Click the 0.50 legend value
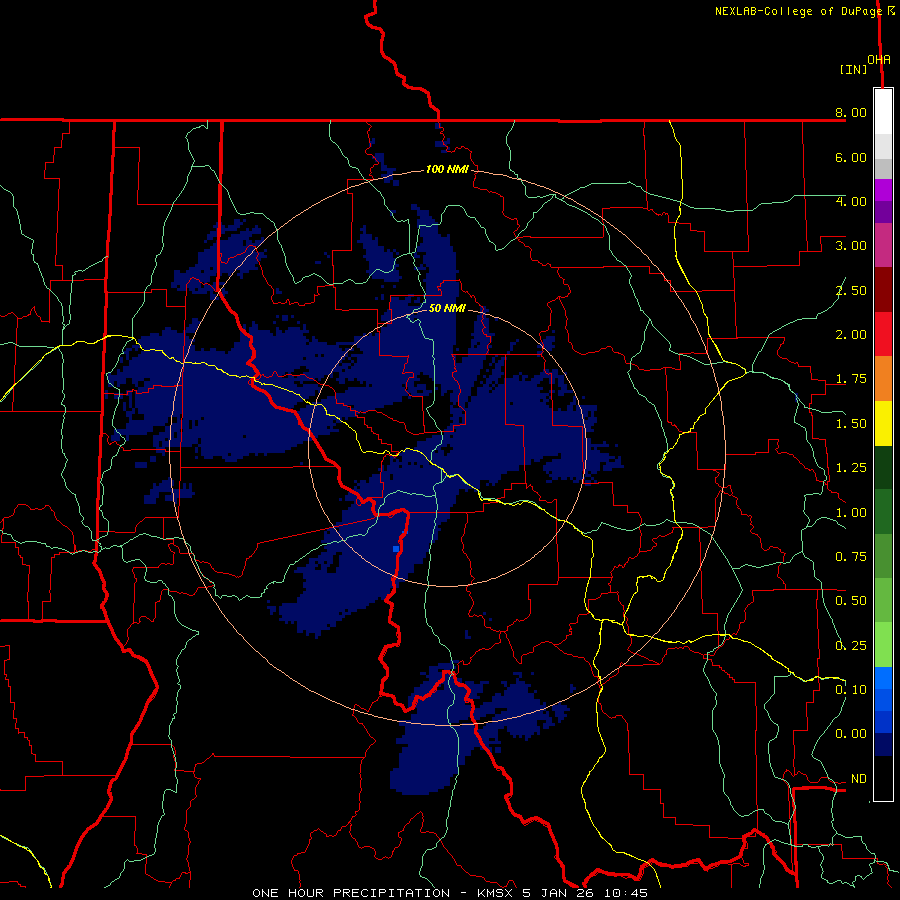The height and width of the screenshot is (900, 900). pyautogui.click(x=851, y=601)
